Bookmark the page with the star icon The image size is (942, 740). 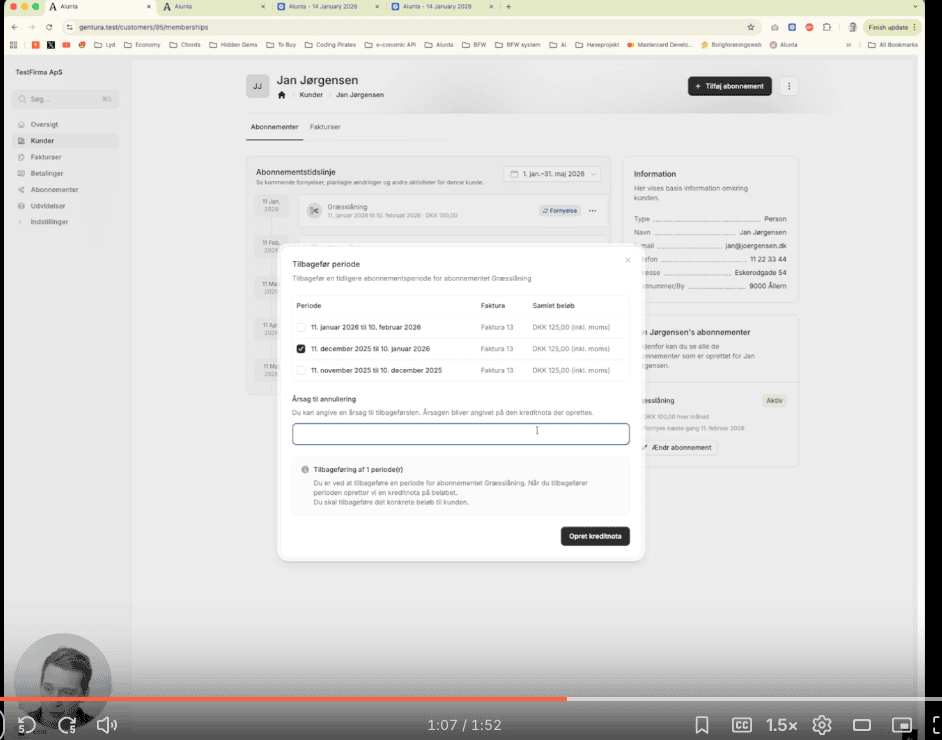pyautogui.click(x=750, y=27)
